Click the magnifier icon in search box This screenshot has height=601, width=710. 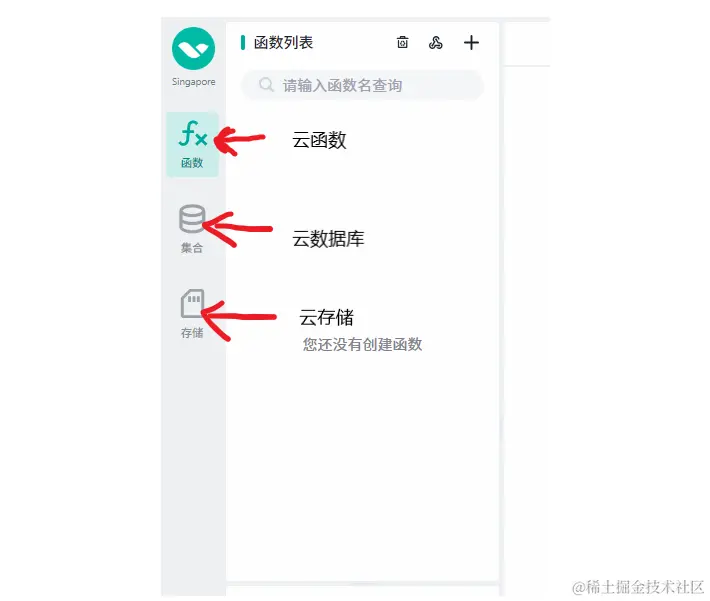tap(266, 85)
